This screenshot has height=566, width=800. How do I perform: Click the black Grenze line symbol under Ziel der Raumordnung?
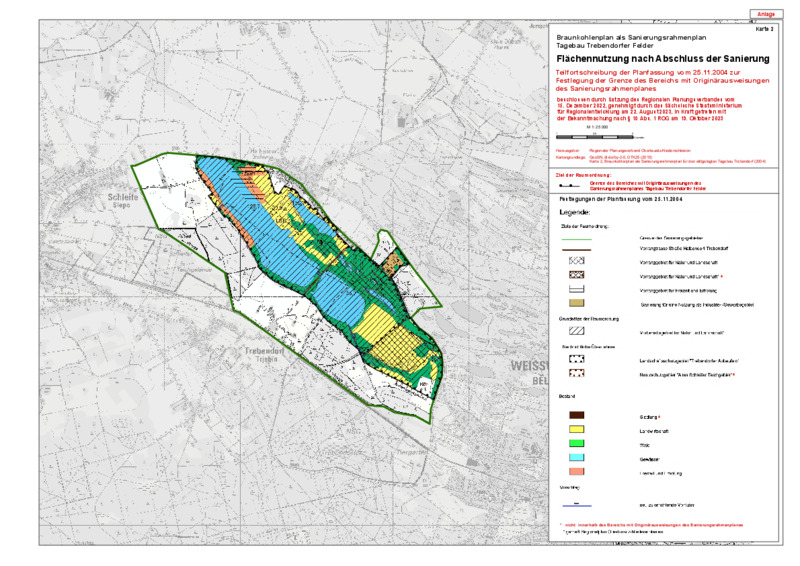click(x=568, y=185)
